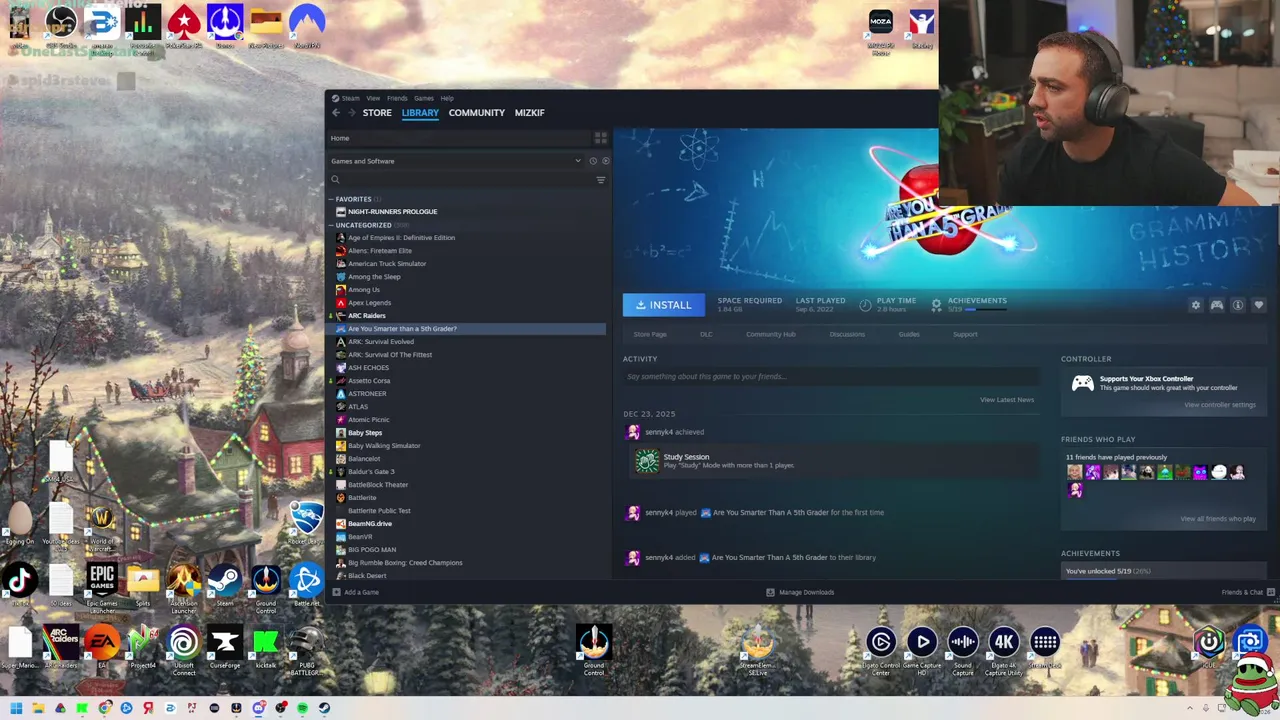The width and height of the screenshot is (1280, 720).
Task: Click the Study Session achievement icon
Action: click(x=647, y=461)
